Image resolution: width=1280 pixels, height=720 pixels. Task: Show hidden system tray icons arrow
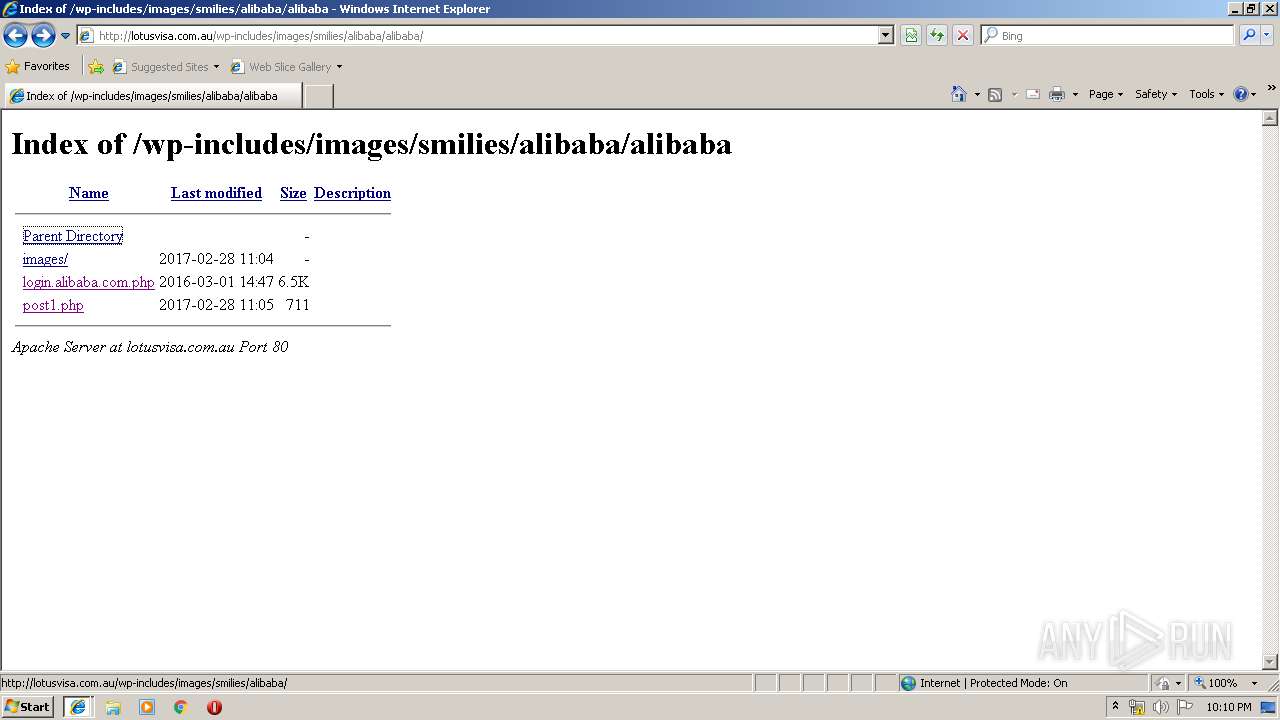point(1115,707)
